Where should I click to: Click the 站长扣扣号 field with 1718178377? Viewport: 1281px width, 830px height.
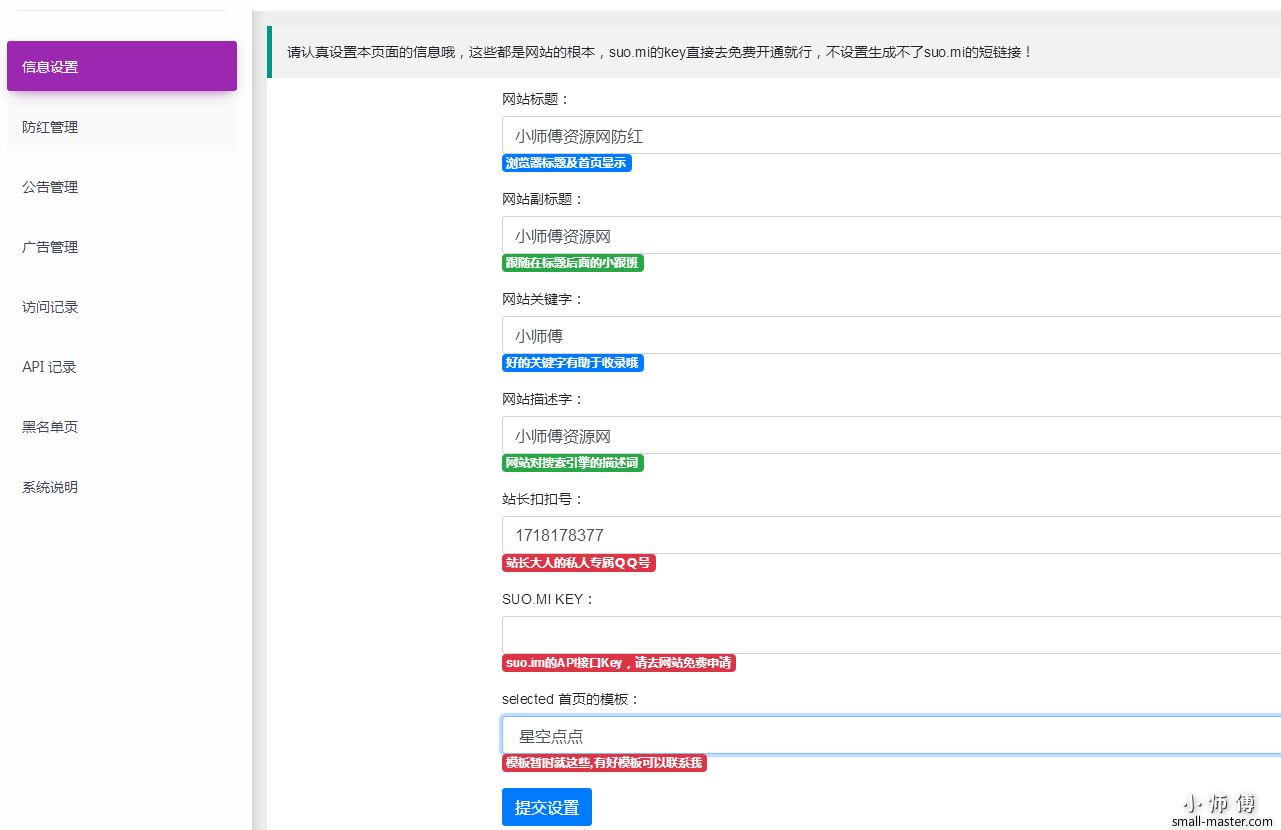tap(891, 535)
